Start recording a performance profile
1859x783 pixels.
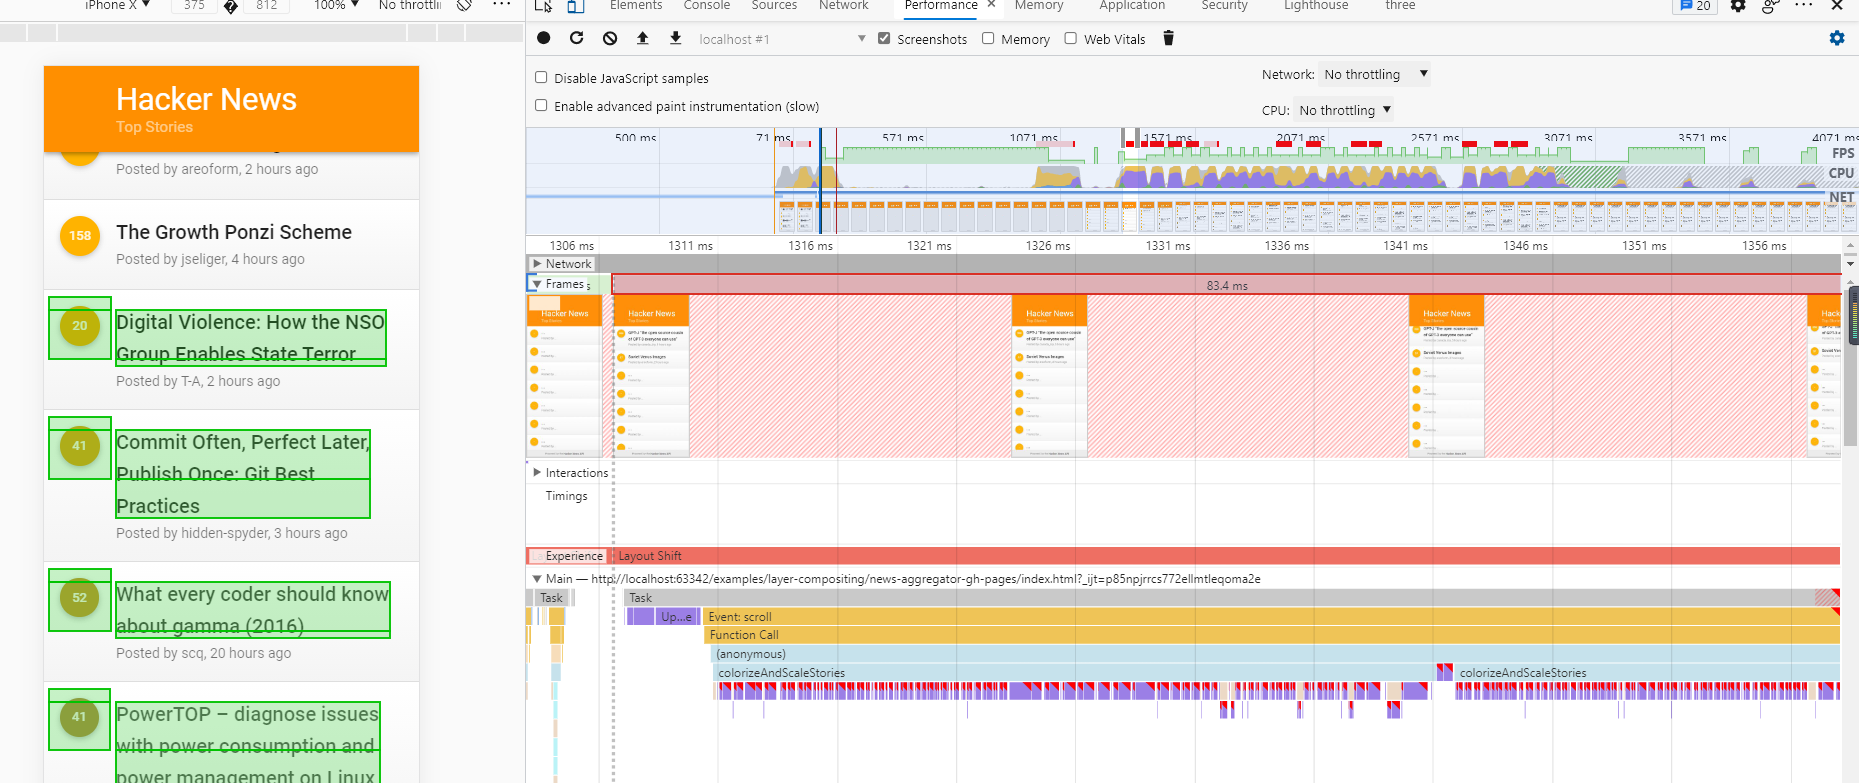coord(544,38)
